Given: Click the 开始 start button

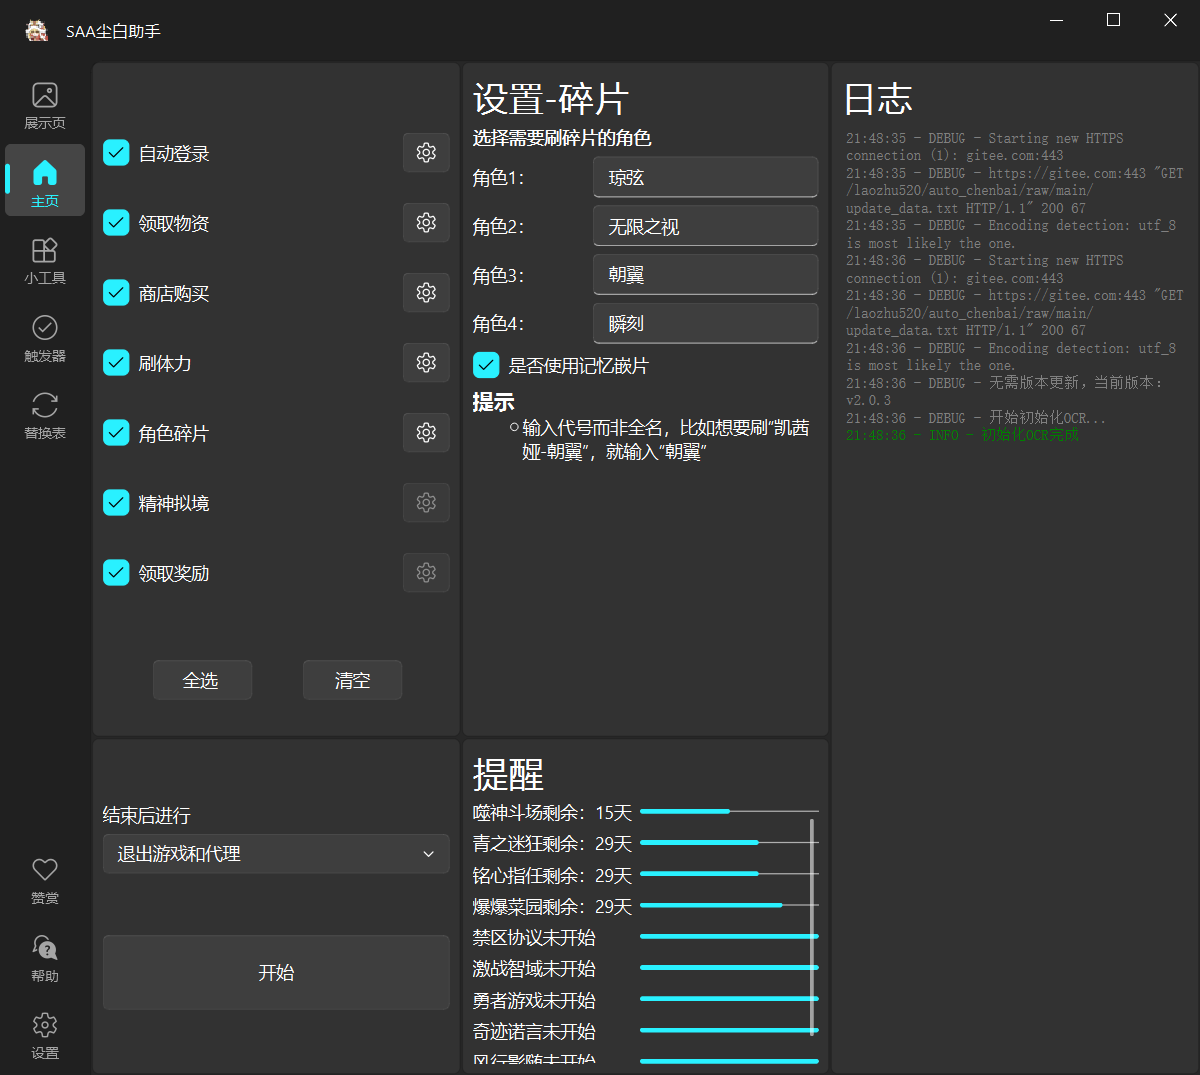Looking at the screenshot, I should pyautogui.click(x=276, y=972).
